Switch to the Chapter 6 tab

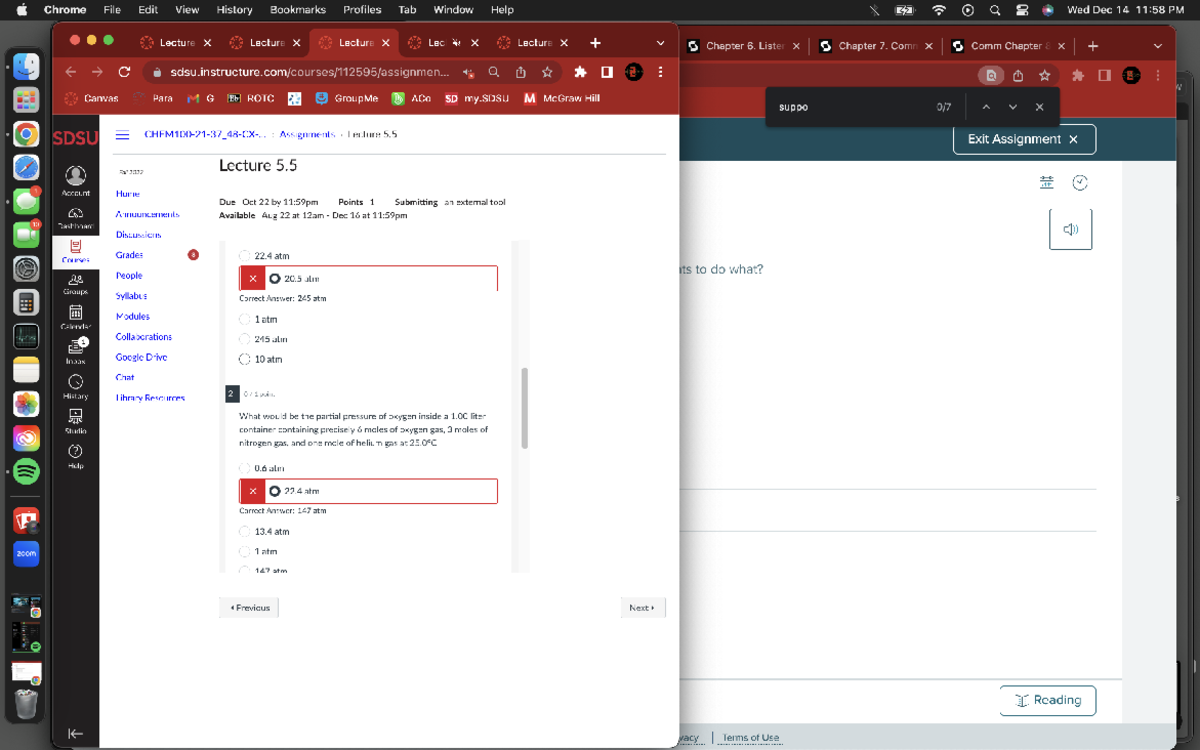point(744,46)
